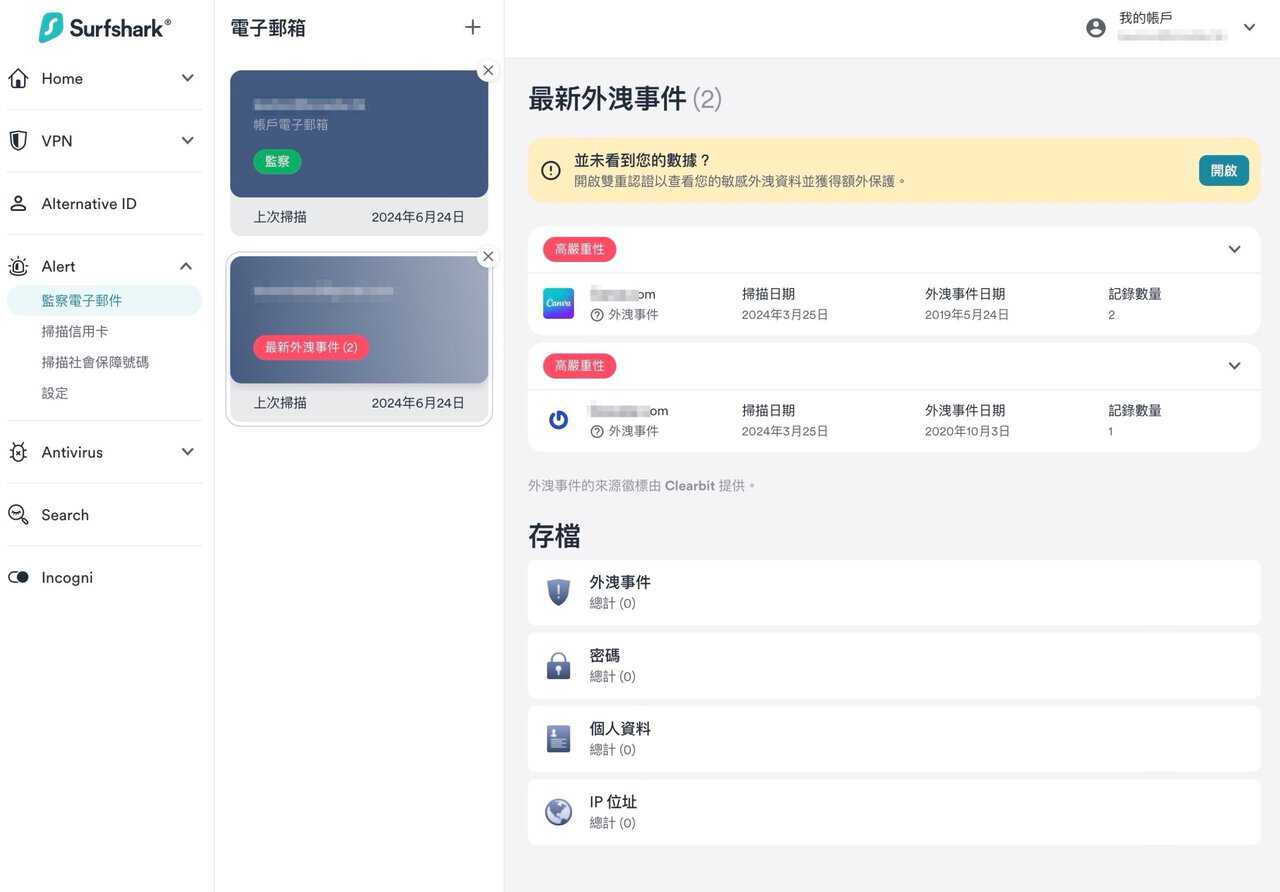Viewport: 1280px width, 892px height.
Task: Open Alternative ID in sidebar
Action: [88, 204]
